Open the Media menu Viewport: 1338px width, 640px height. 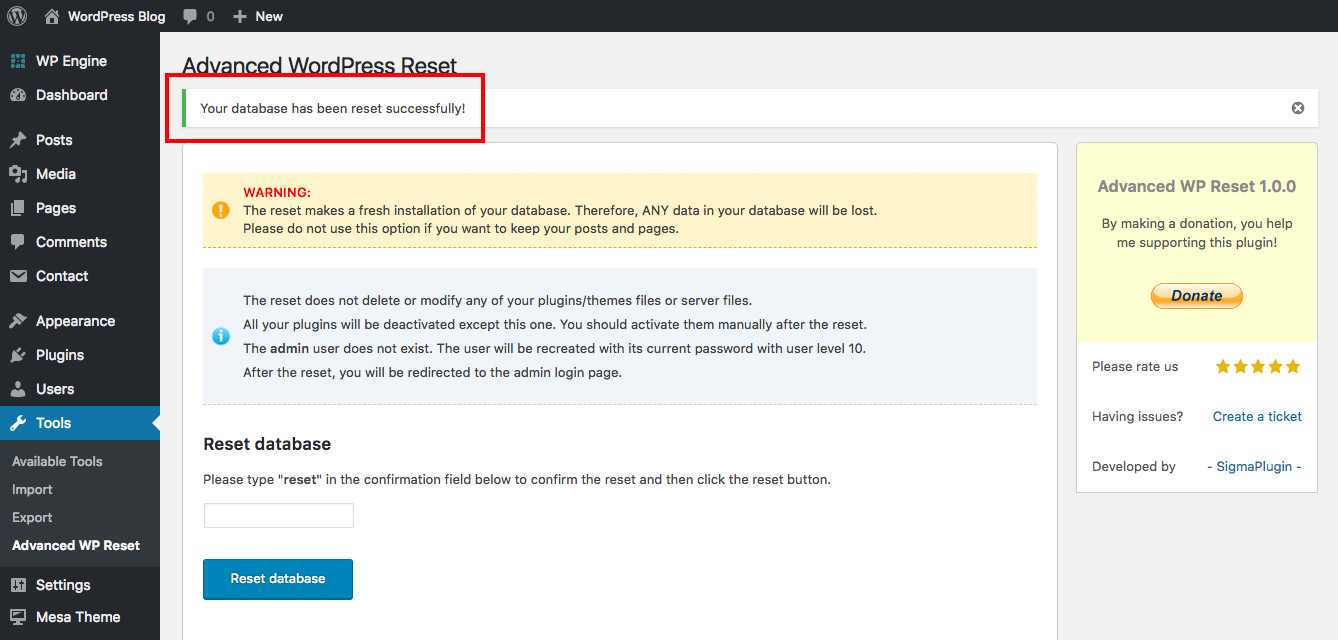coord(56,174)
